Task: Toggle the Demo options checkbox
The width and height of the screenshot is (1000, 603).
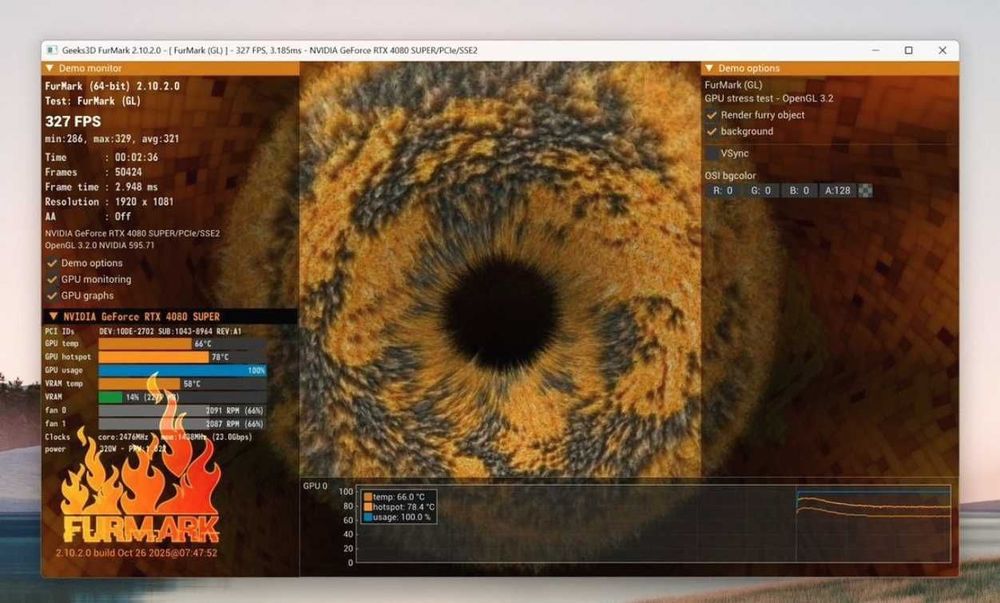Action: pos(52,263)
